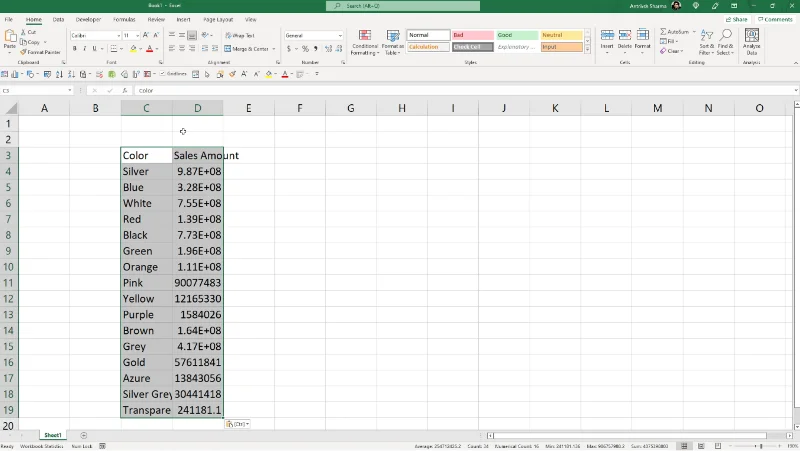Toggle Center horizontal alignment

[x=182, y=49]
